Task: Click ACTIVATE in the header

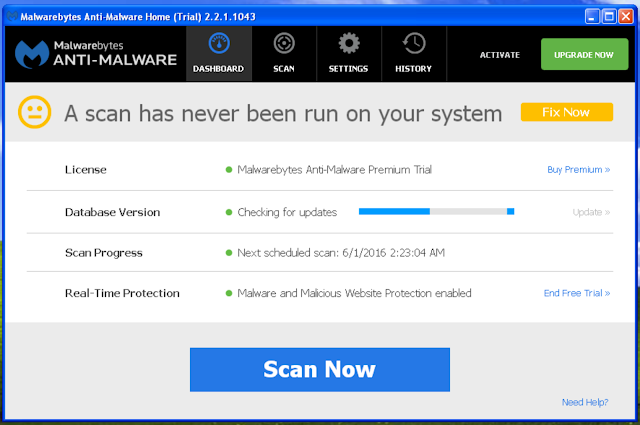Action: (500, 55)
